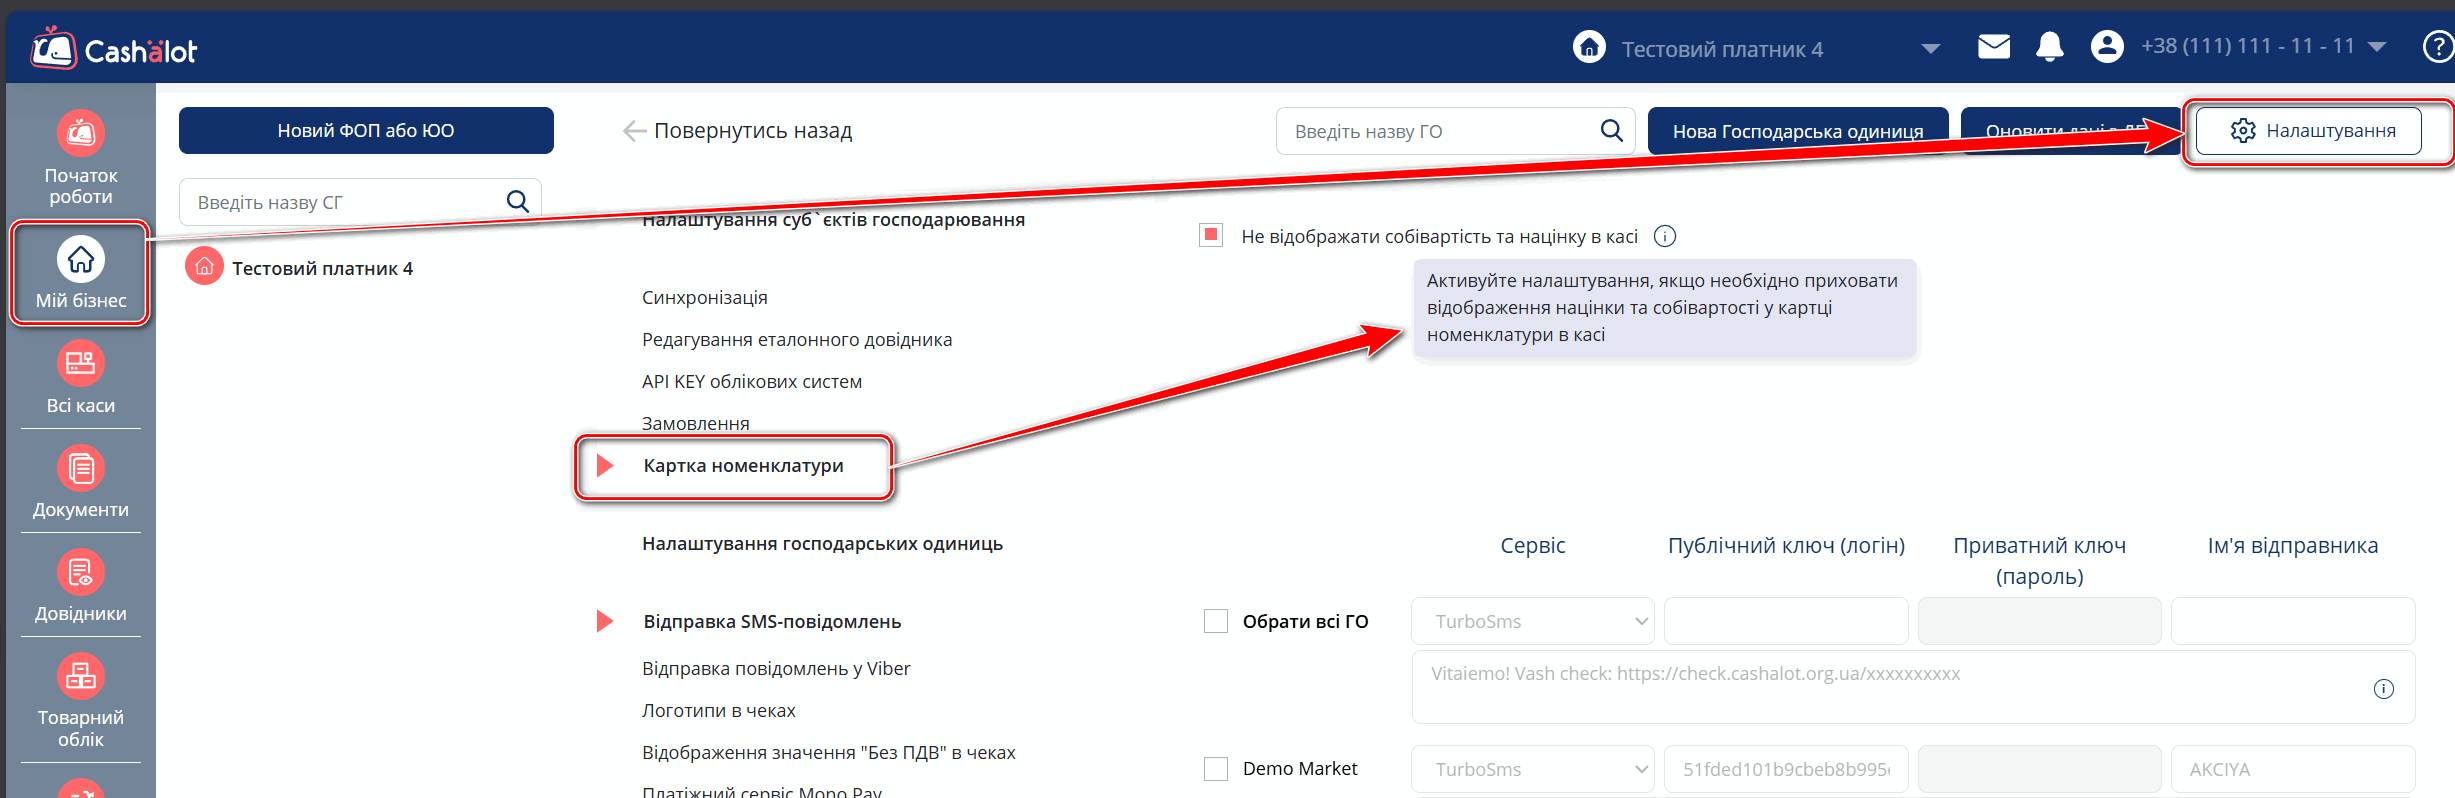Image resolution: width=2455 pixels, height=798 pixels.
Task: Open the Початок роботи sidebar icon
Action: pos(80,135)
